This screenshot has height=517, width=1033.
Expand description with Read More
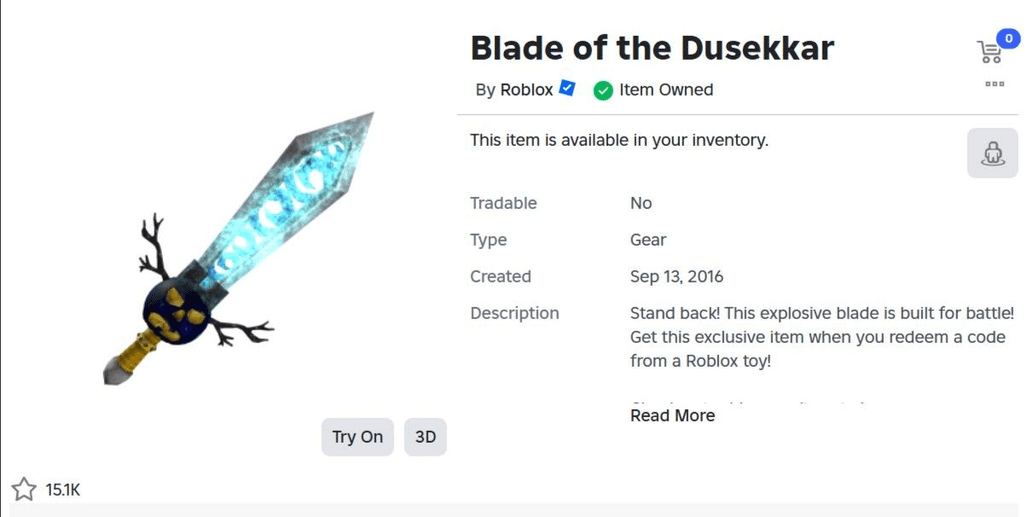click(672, 415)
